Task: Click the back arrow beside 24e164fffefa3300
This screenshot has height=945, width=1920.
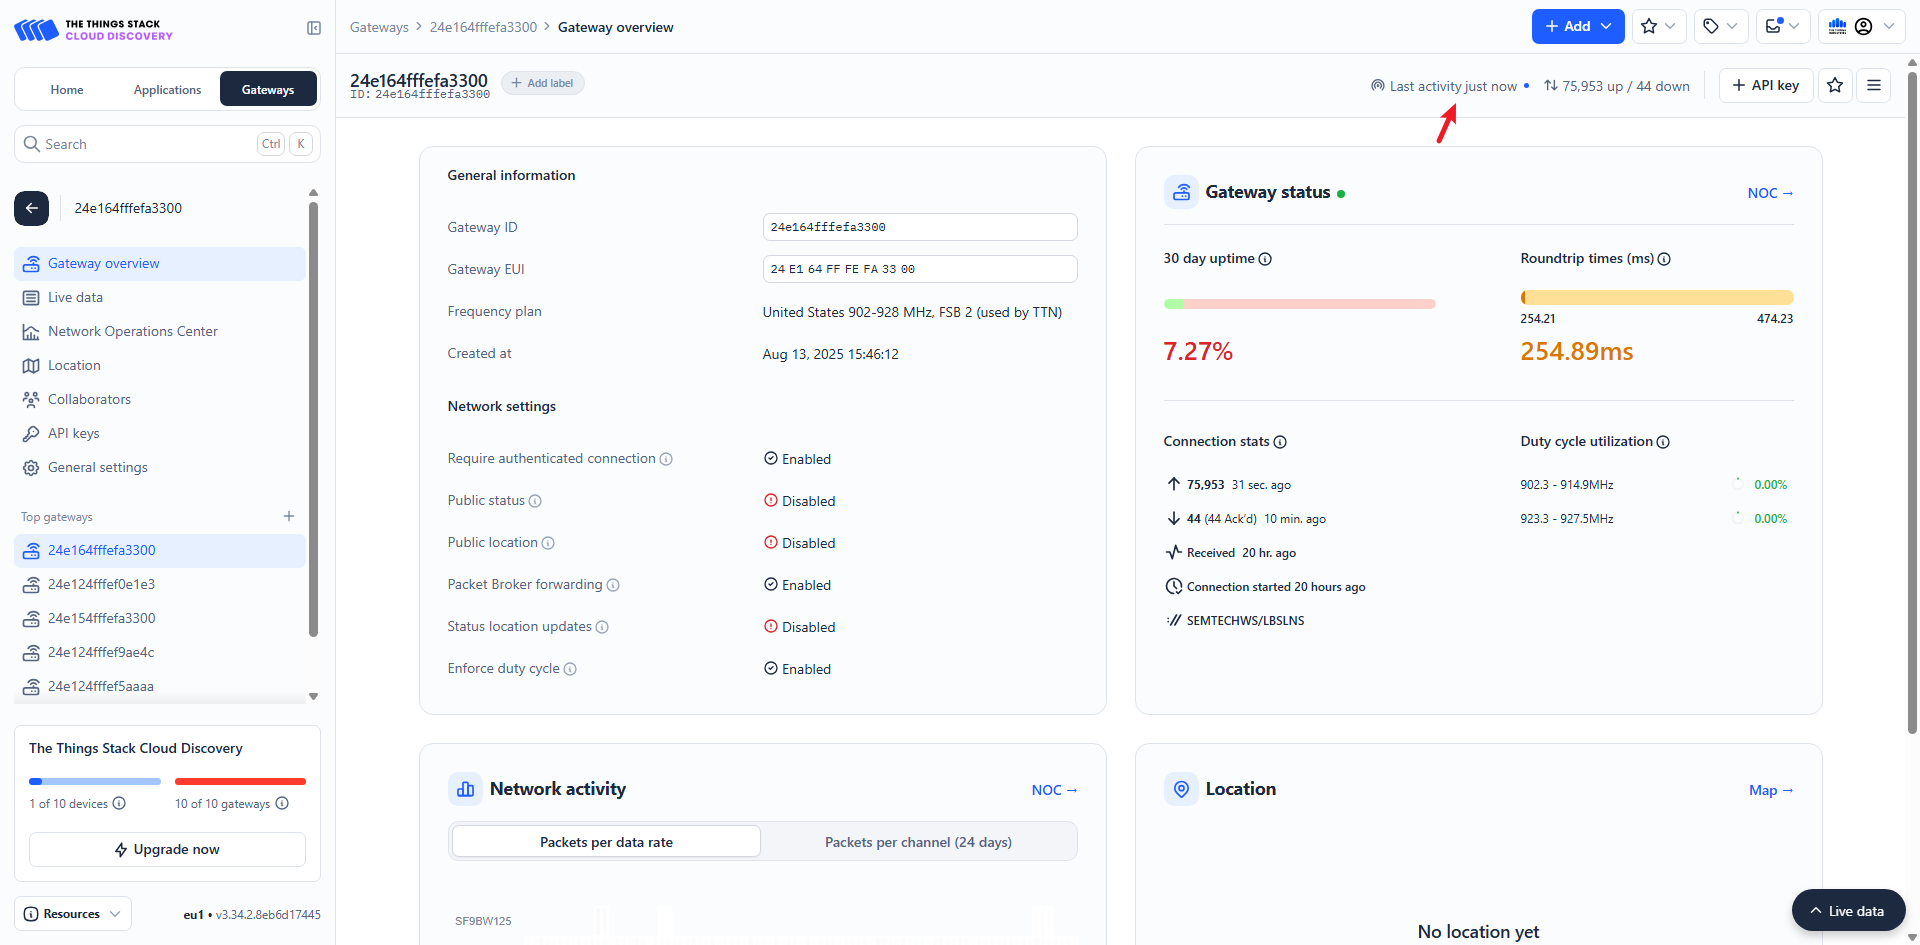Action: pos(31,208)
